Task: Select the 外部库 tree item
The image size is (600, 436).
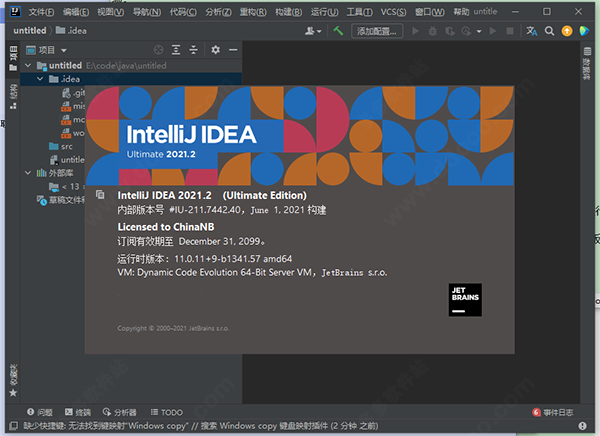Action: tap(55, 173)
